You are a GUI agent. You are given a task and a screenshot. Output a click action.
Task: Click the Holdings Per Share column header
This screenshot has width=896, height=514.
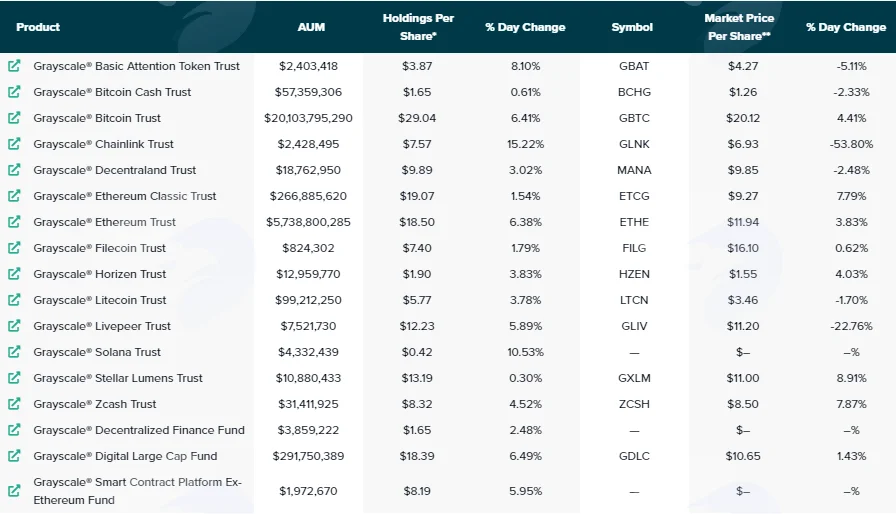click(x=418, y=27)
